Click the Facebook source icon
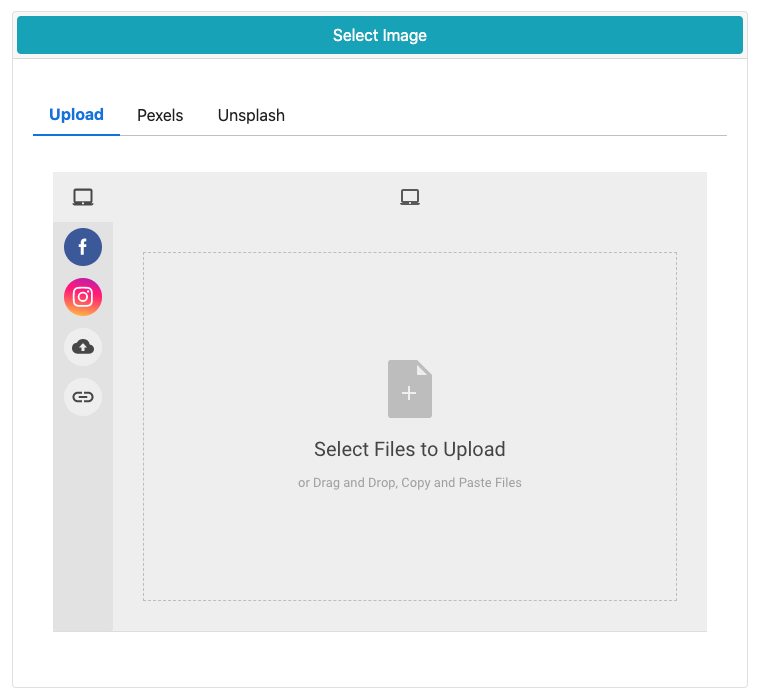Image resolution: width=757 pixels, height=698 pixels. (83, 246)
